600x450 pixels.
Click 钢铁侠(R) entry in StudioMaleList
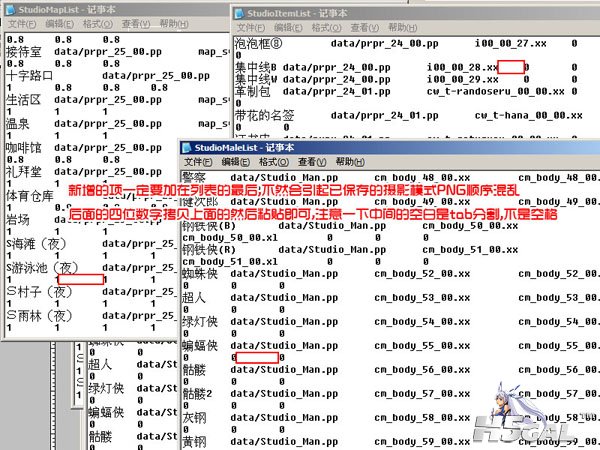209,250
